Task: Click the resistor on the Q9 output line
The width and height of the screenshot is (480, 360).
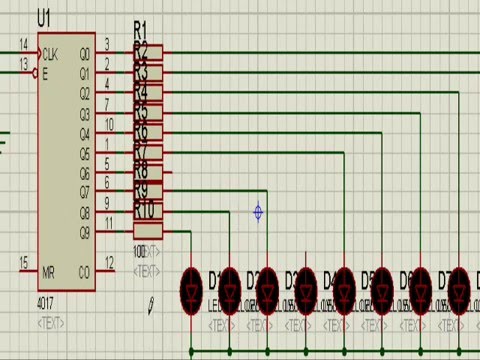Action: pos(148,231)
